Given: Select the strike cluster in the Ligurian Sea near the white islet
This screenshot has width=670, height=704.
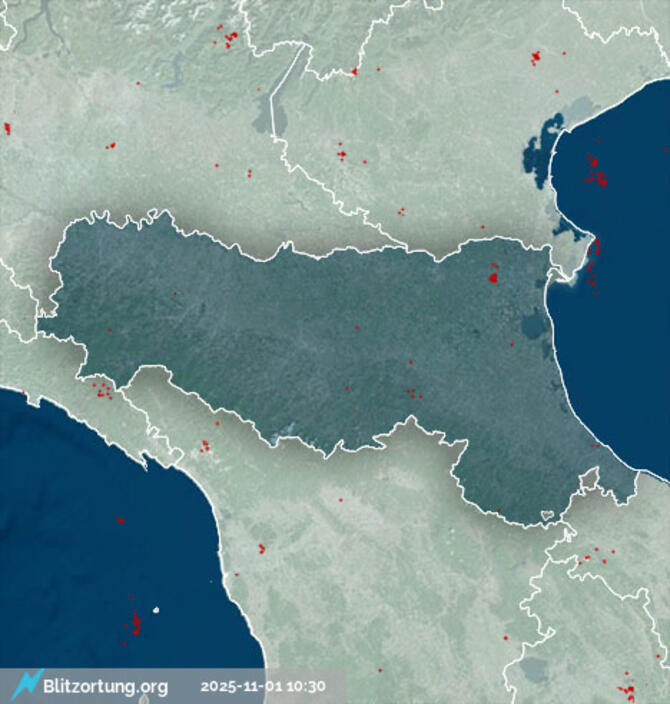Looking at the screenshot, I should pos(135,624).
